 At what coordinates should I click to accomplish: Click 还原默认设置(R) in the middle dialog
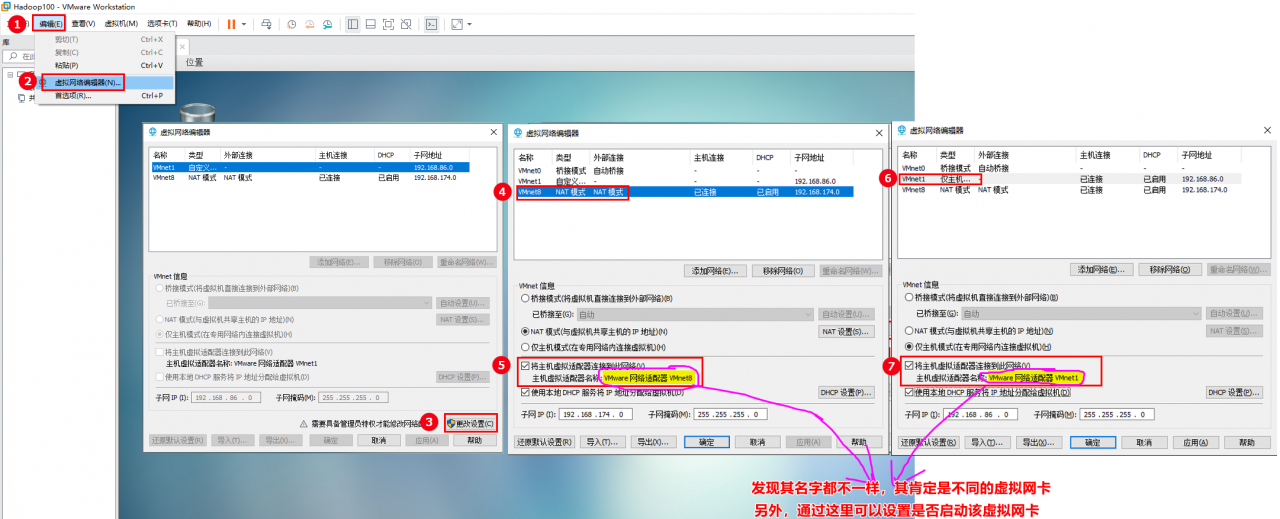(x=544, y=441)
